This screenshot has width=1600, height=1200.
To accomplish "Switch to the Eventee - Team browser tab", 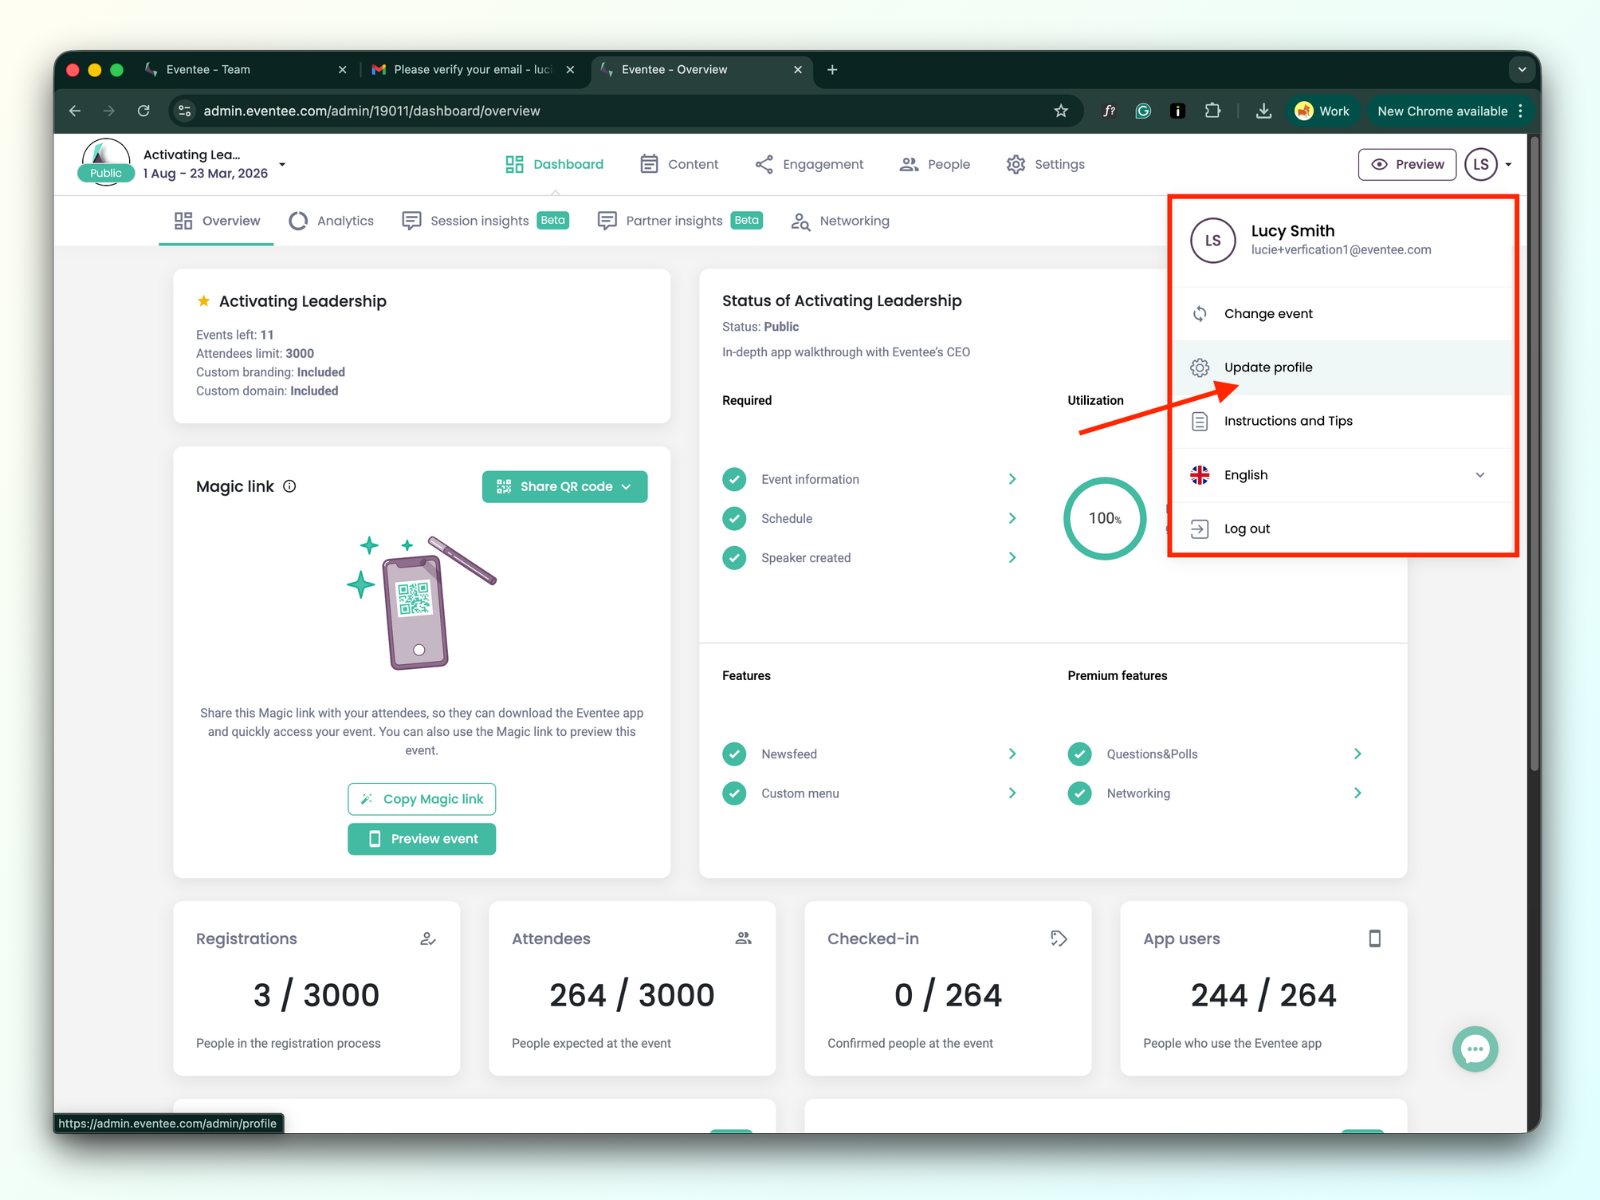I will coord(244,70).
